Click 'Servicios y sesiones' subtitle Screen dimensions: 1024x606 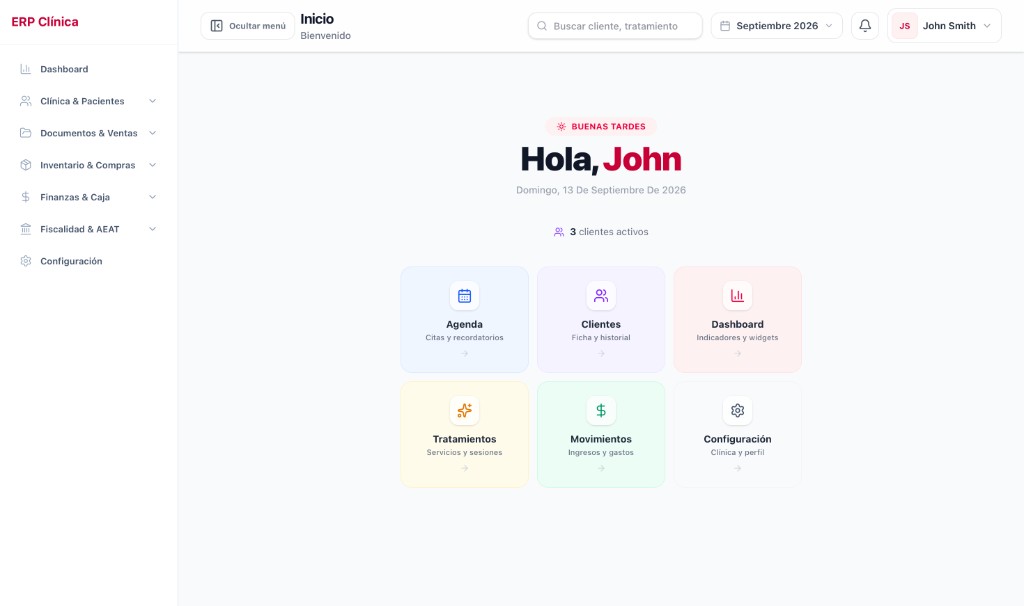pyautogui.click(x=464, y=453)
